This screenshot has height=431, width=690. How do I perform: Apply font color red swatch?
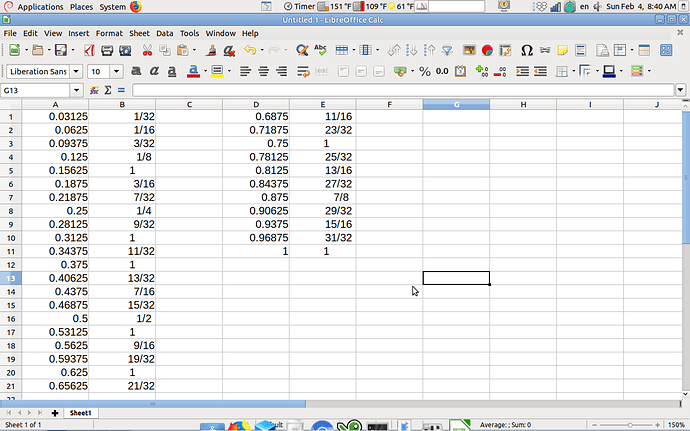[193, 71]
